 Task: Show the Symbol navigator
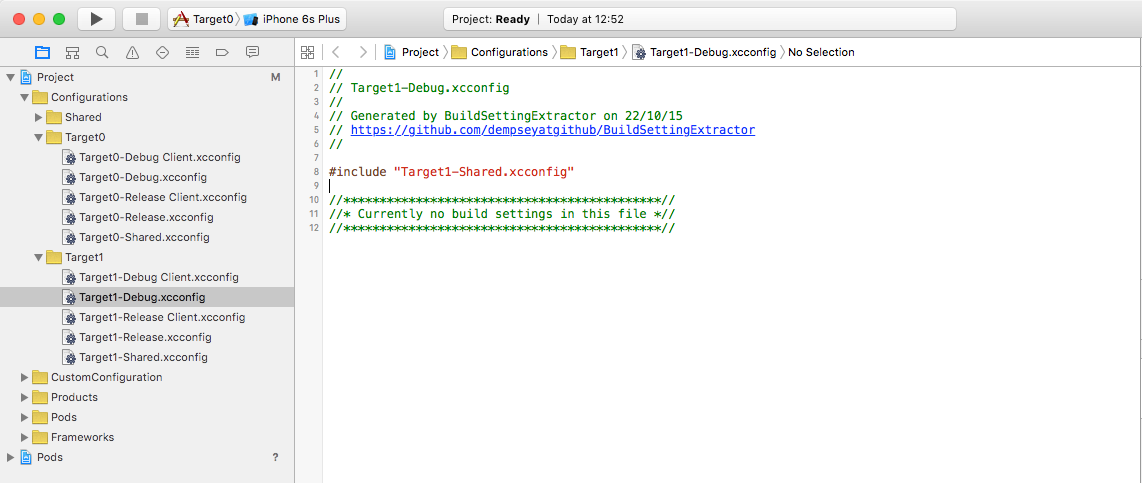72,52
